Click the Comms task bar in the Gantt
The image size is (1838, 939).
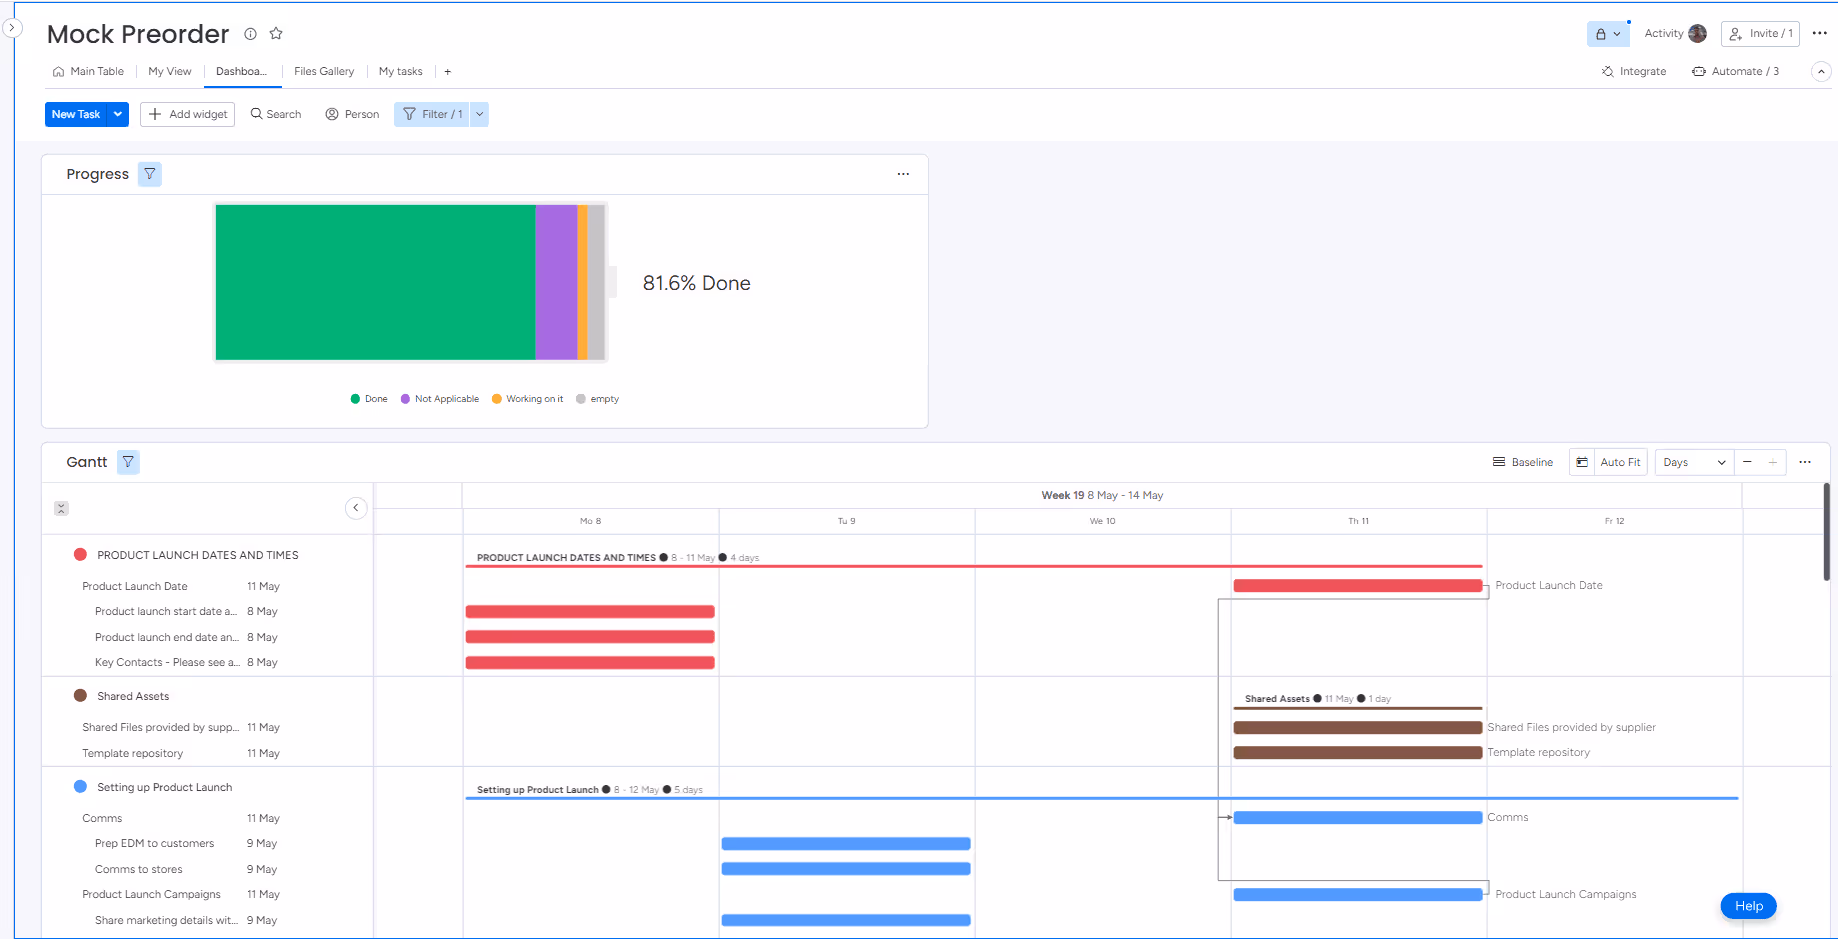pyautogui.click(x=1357, y=817)
